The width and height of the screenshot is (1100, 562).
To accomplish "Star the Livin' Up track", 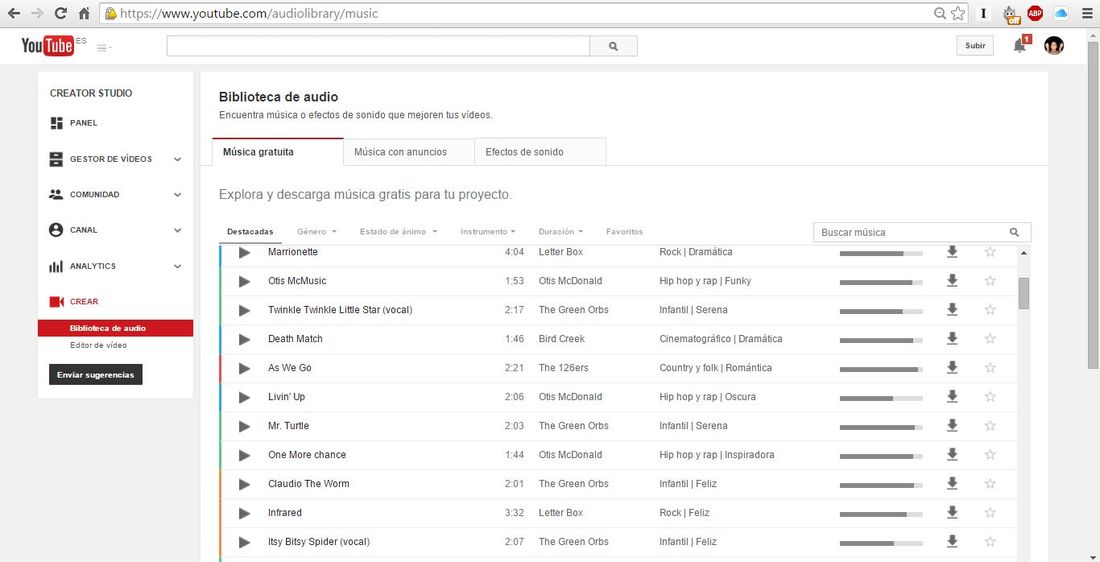I will [990, 396].
